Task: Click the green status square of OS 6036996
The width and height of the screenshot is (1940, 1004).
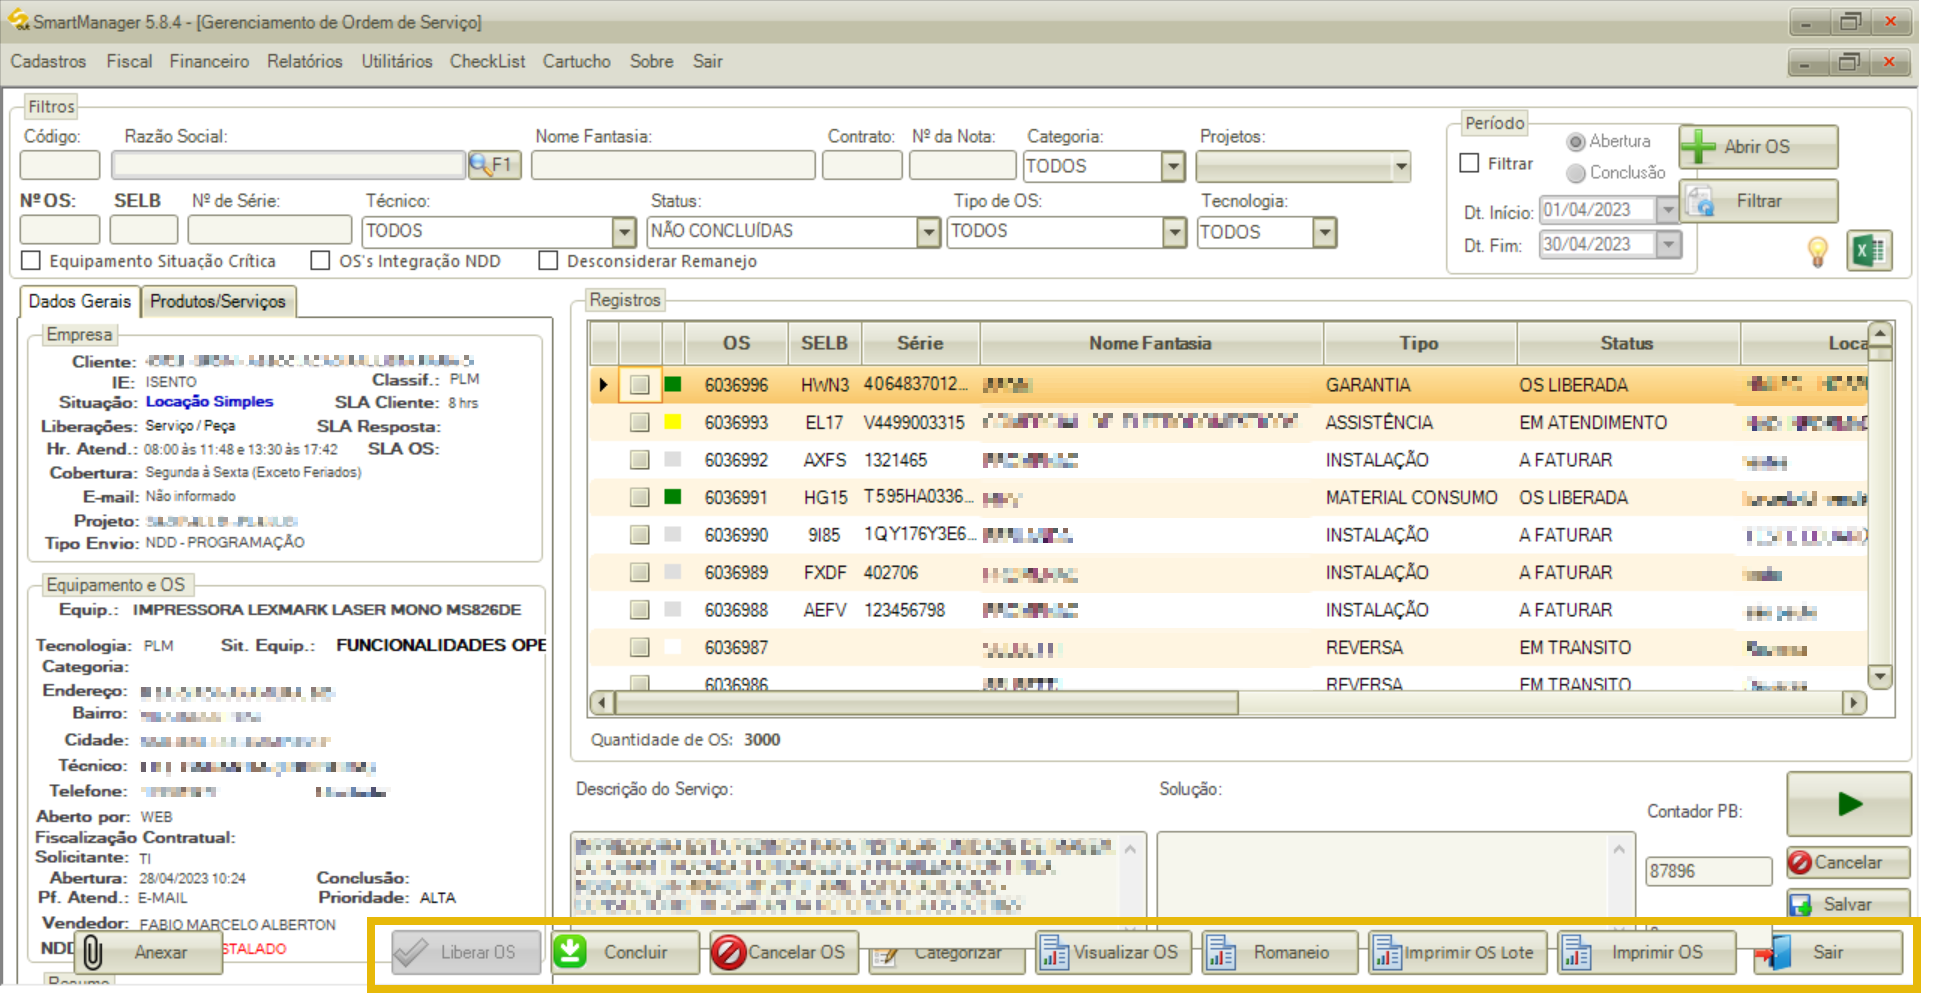Action: [673, 384]
